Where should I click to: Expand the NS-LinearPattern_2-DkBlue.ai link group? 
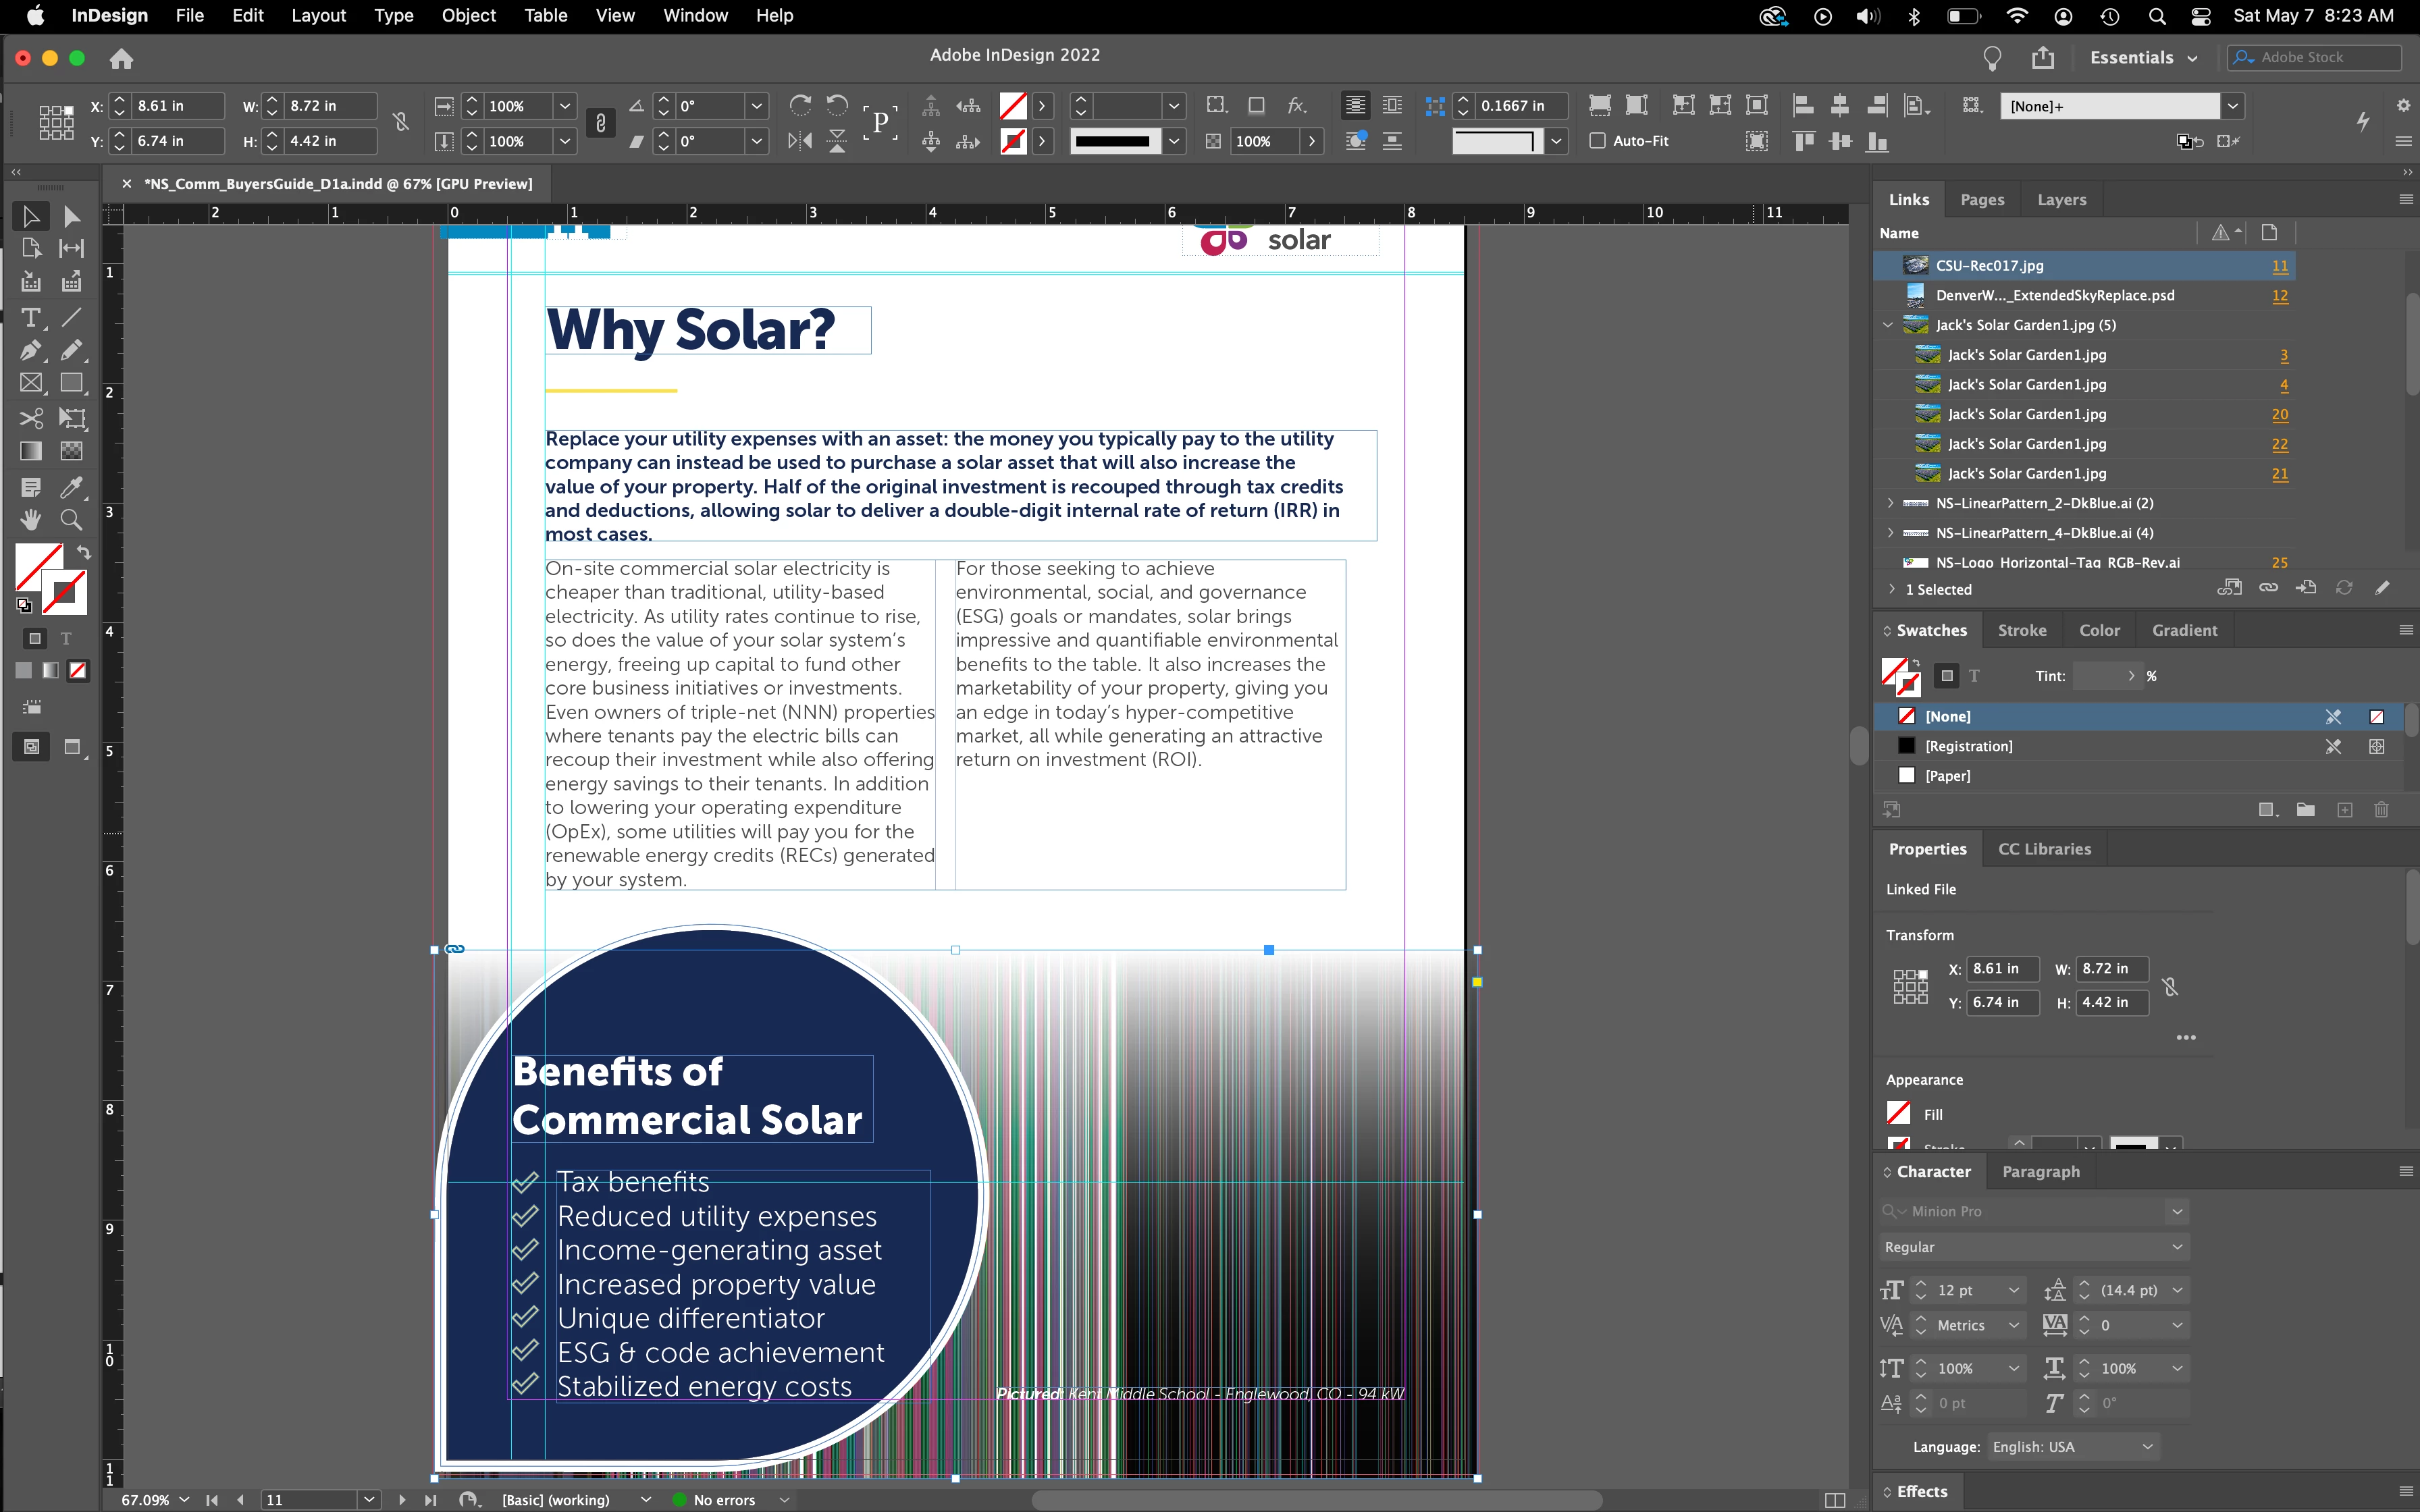1890,503
